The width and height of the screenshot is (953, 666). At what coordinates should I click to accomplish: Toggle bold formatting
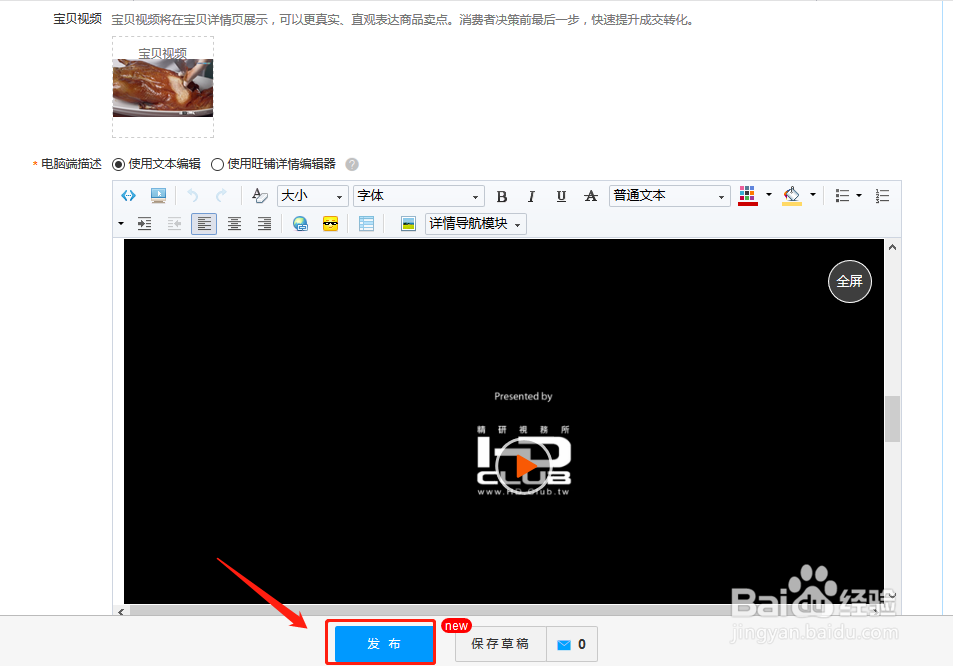pos(501,196)
